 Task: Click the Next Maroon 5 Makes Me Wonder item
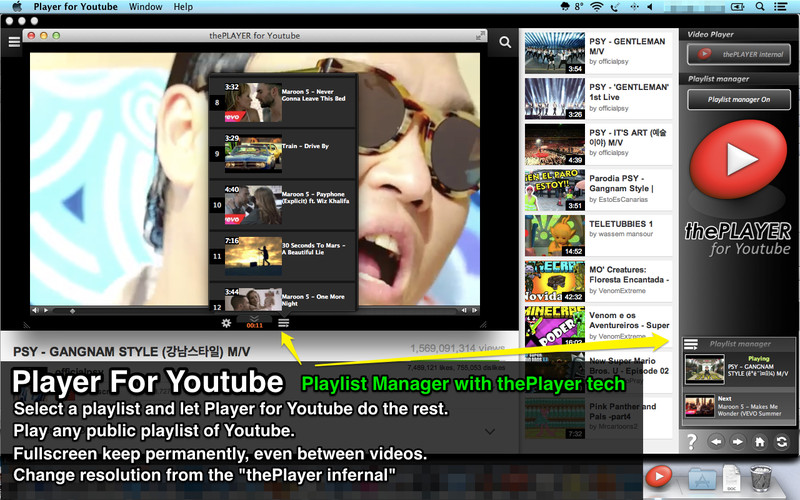point(738,407)
